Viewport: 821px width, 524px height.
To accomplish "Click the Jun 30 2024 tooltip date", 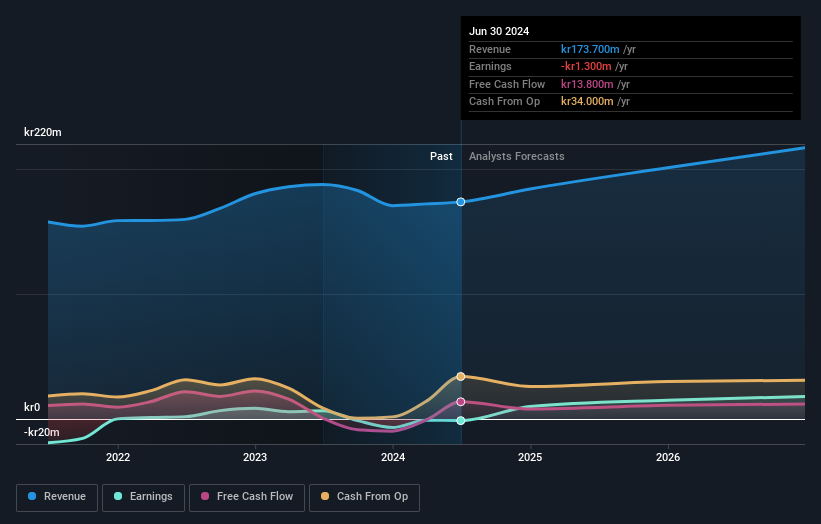I will (x=499, y=31).
